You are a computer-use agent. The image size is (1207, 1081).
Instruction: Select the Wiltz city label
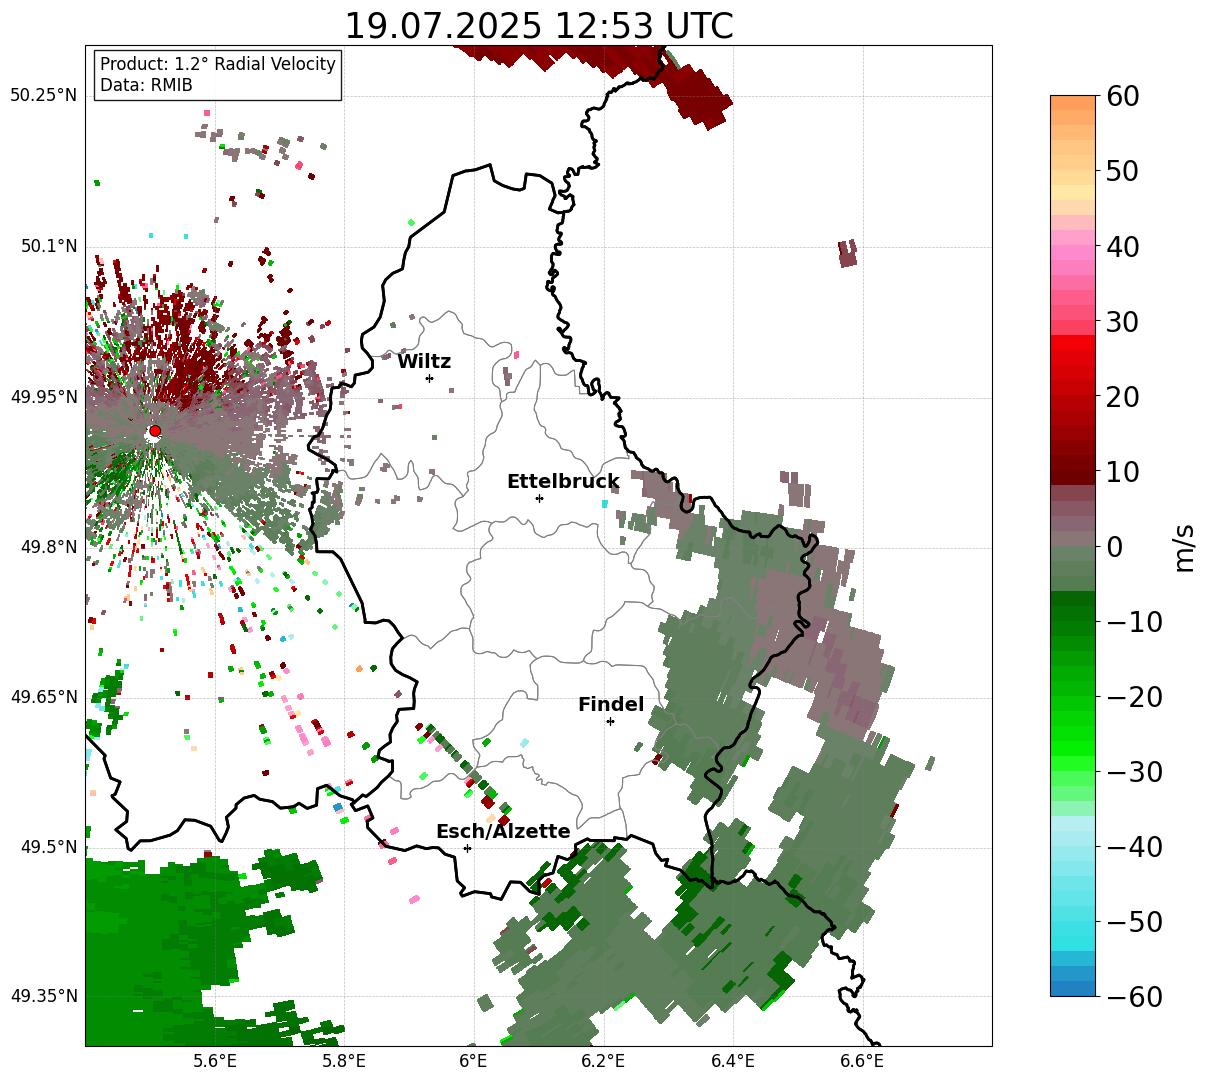tap(424, 361)
